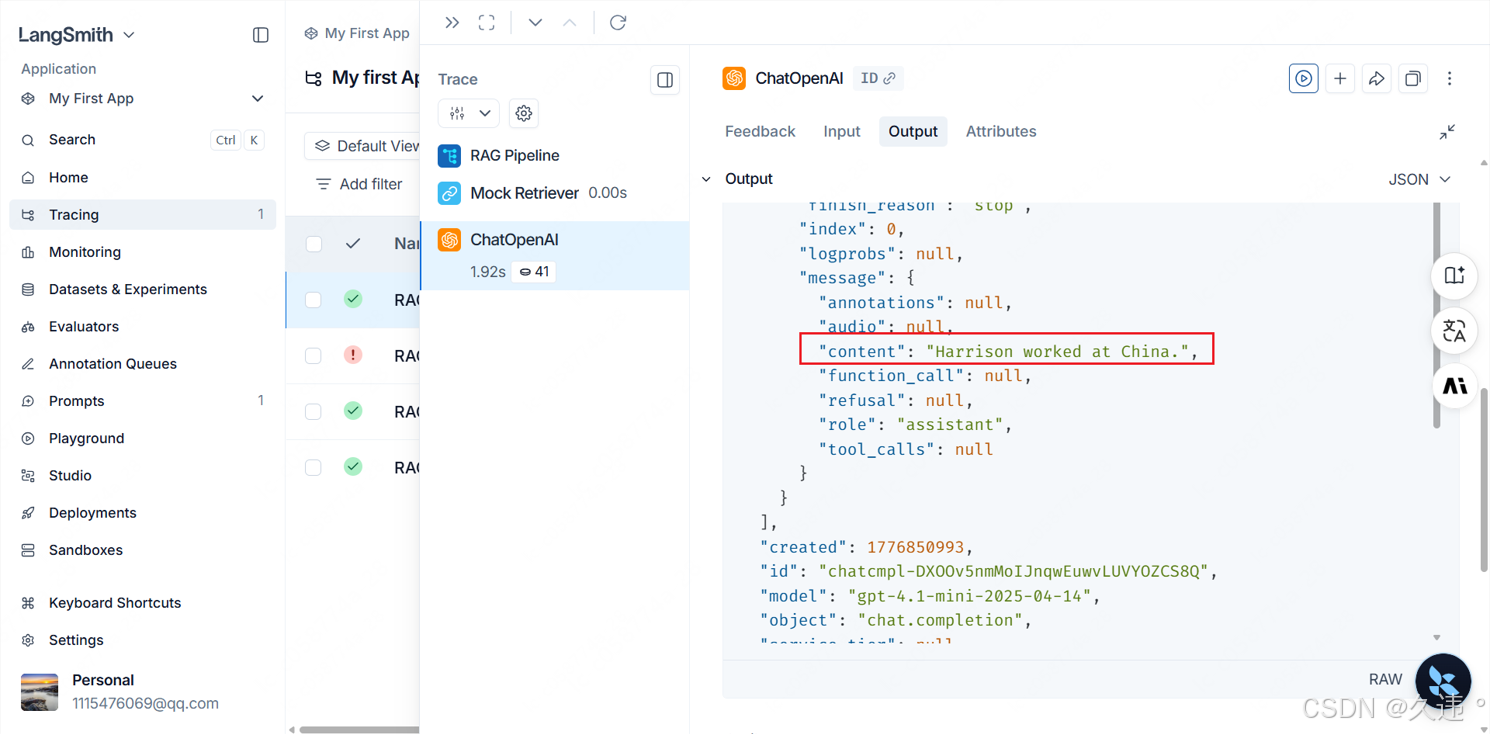Click the collapse-arrows icon near tabs
Image resolution: width=1490 pixels, height=734 pixels.
tap(1447, 132)
